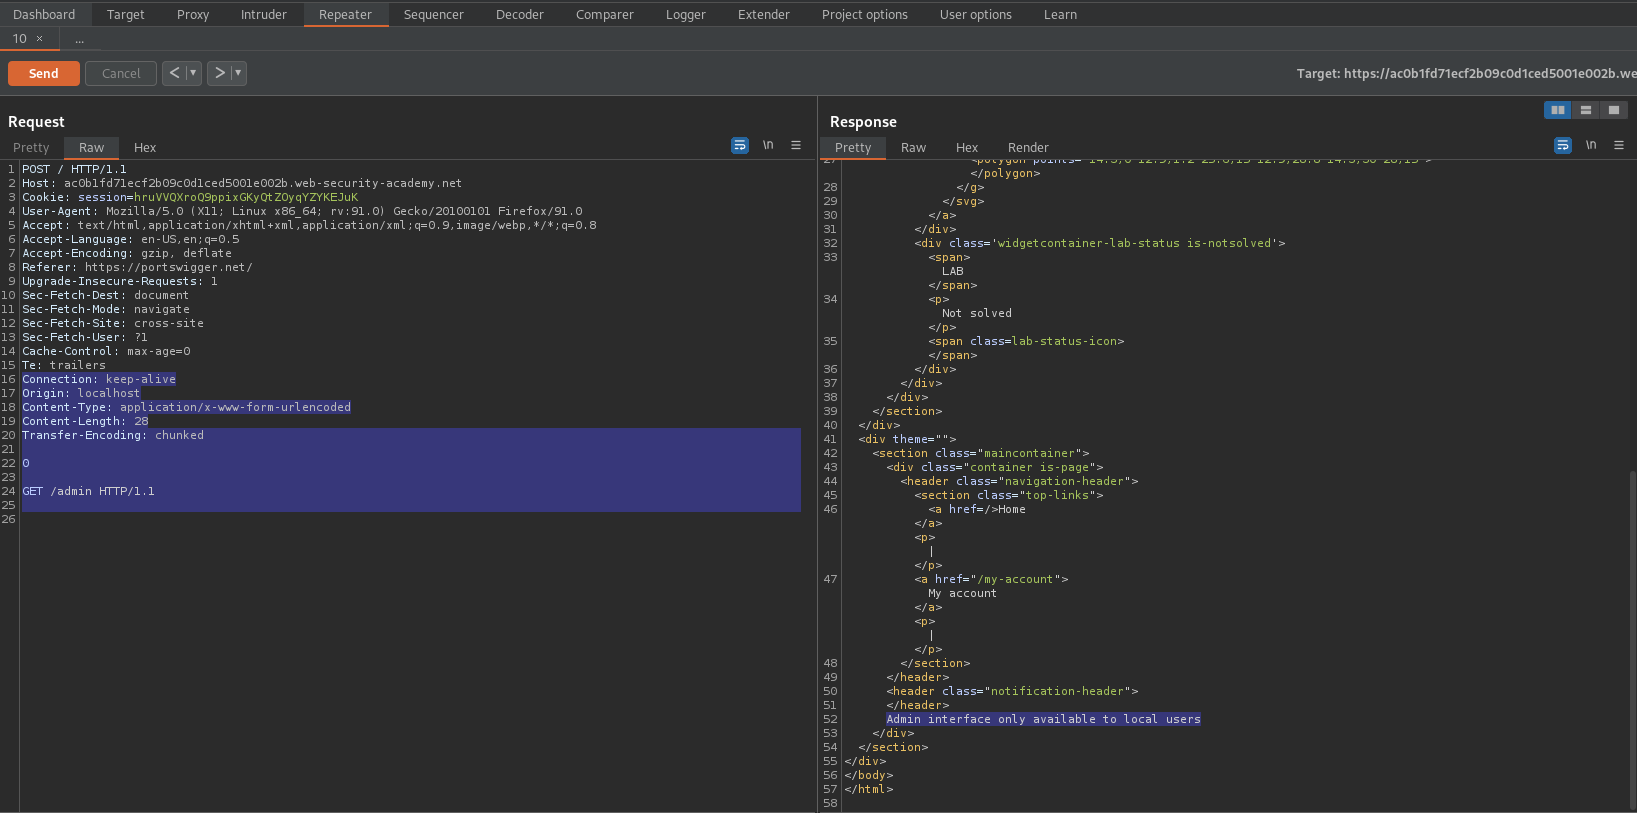Click 'Te: trailers' header line
This screenshot has height=813, width=1637.
pyautogui.click(x=64, y=365)
